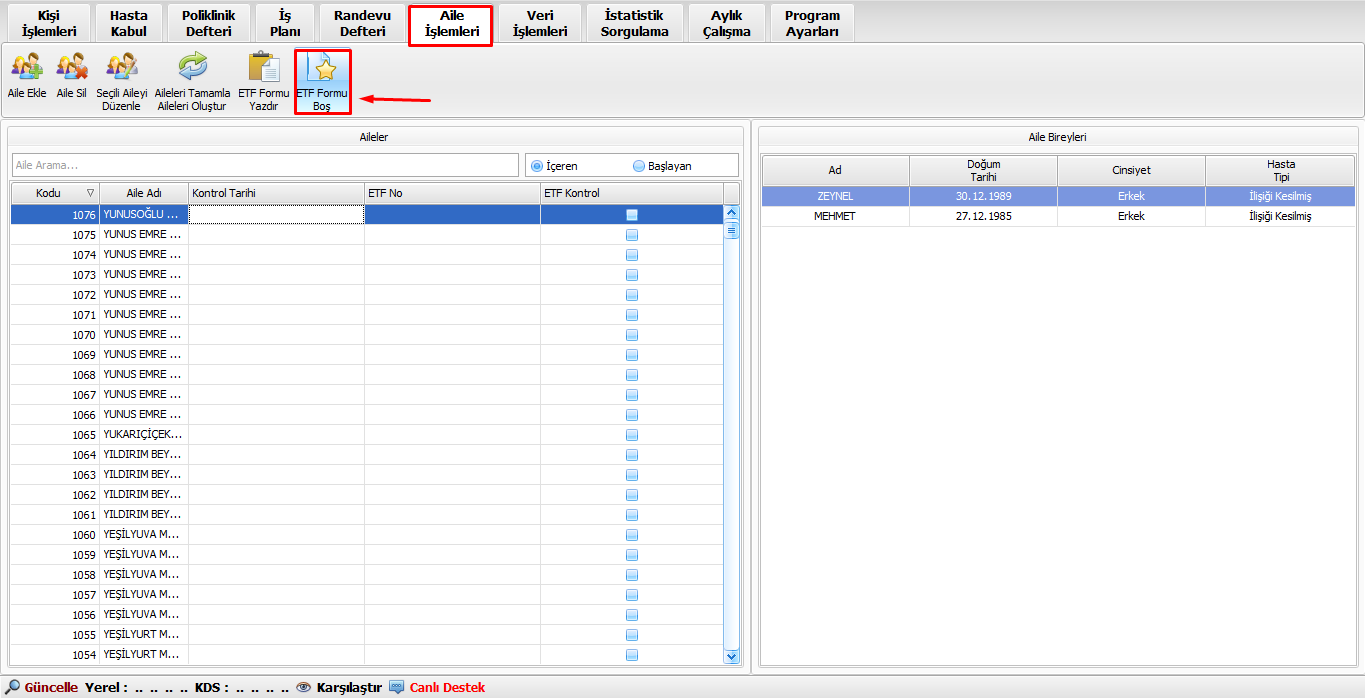Click the Aile Adı column header
Viewport: 1365px width, 698px height.
(144, 193)
